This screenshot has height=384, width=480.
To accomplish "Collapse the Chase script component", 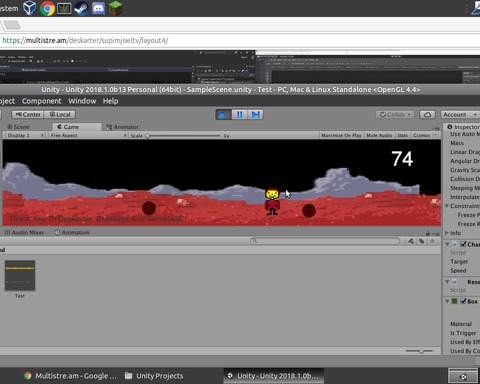I will coord(447,244).
